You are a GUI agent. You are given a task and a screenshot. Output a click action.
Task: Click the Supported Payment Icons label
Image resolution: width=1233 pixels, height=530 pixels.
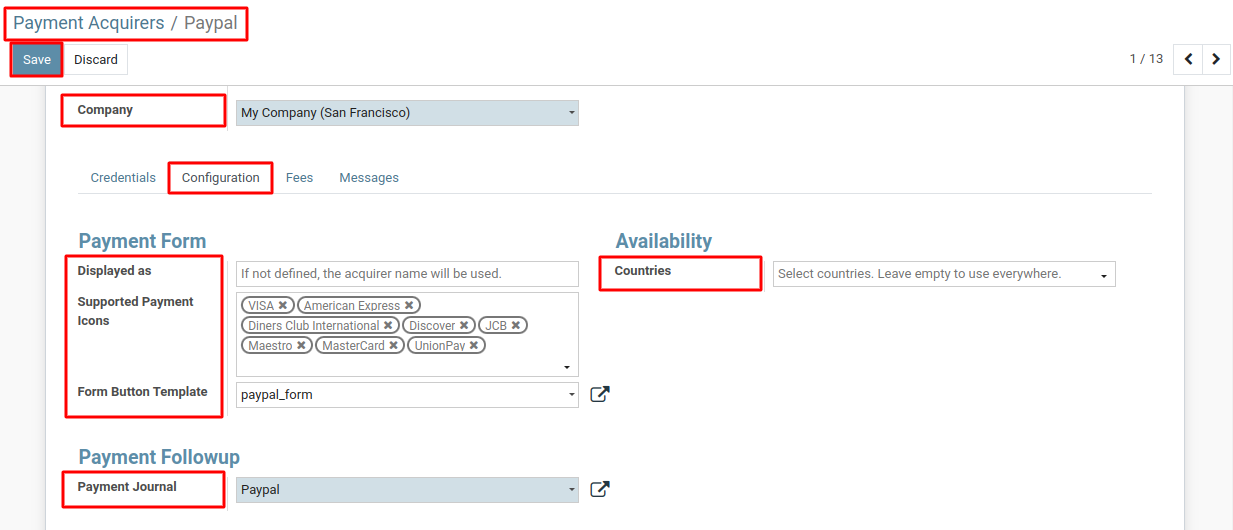click(x=135, y=311)
